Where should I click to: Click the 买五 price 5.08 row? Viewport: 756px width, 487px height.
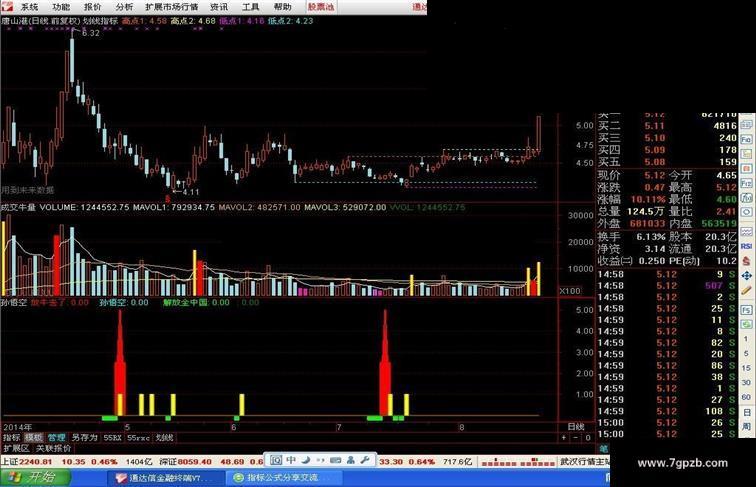667,162
